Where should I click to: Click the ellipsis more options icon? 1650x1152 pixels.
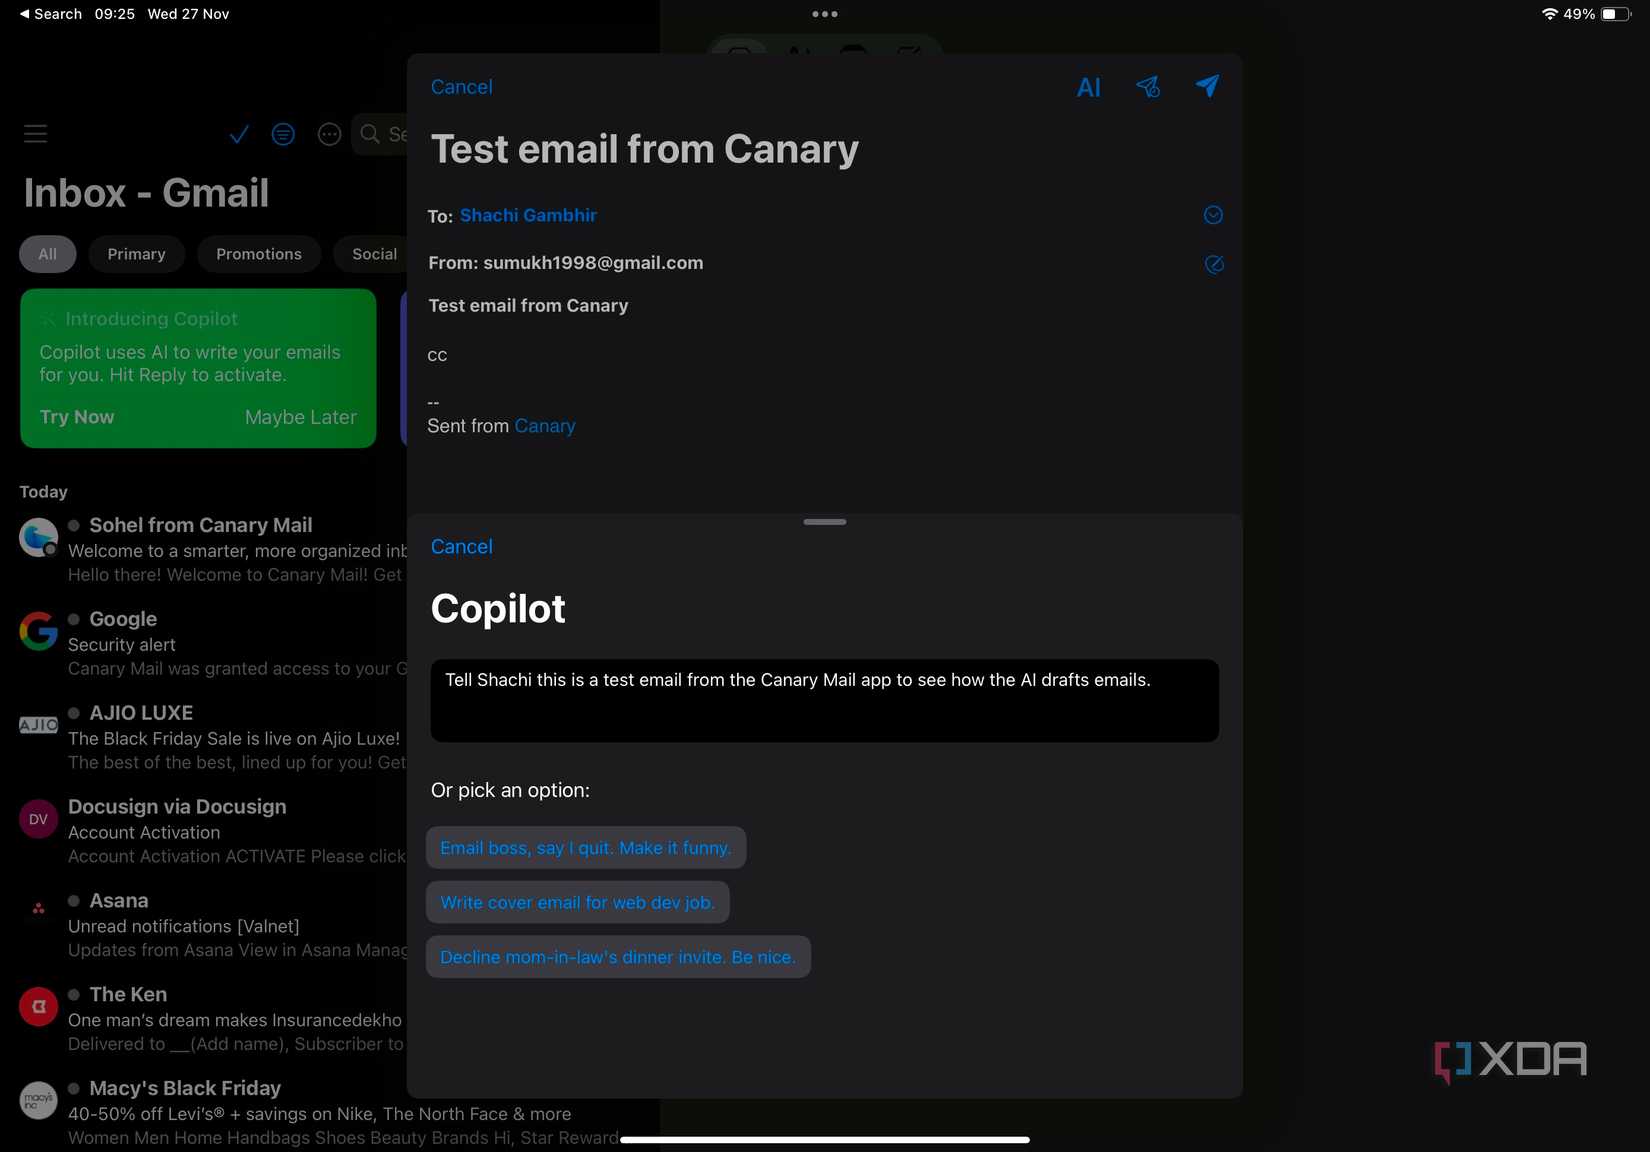coord(329,133)
